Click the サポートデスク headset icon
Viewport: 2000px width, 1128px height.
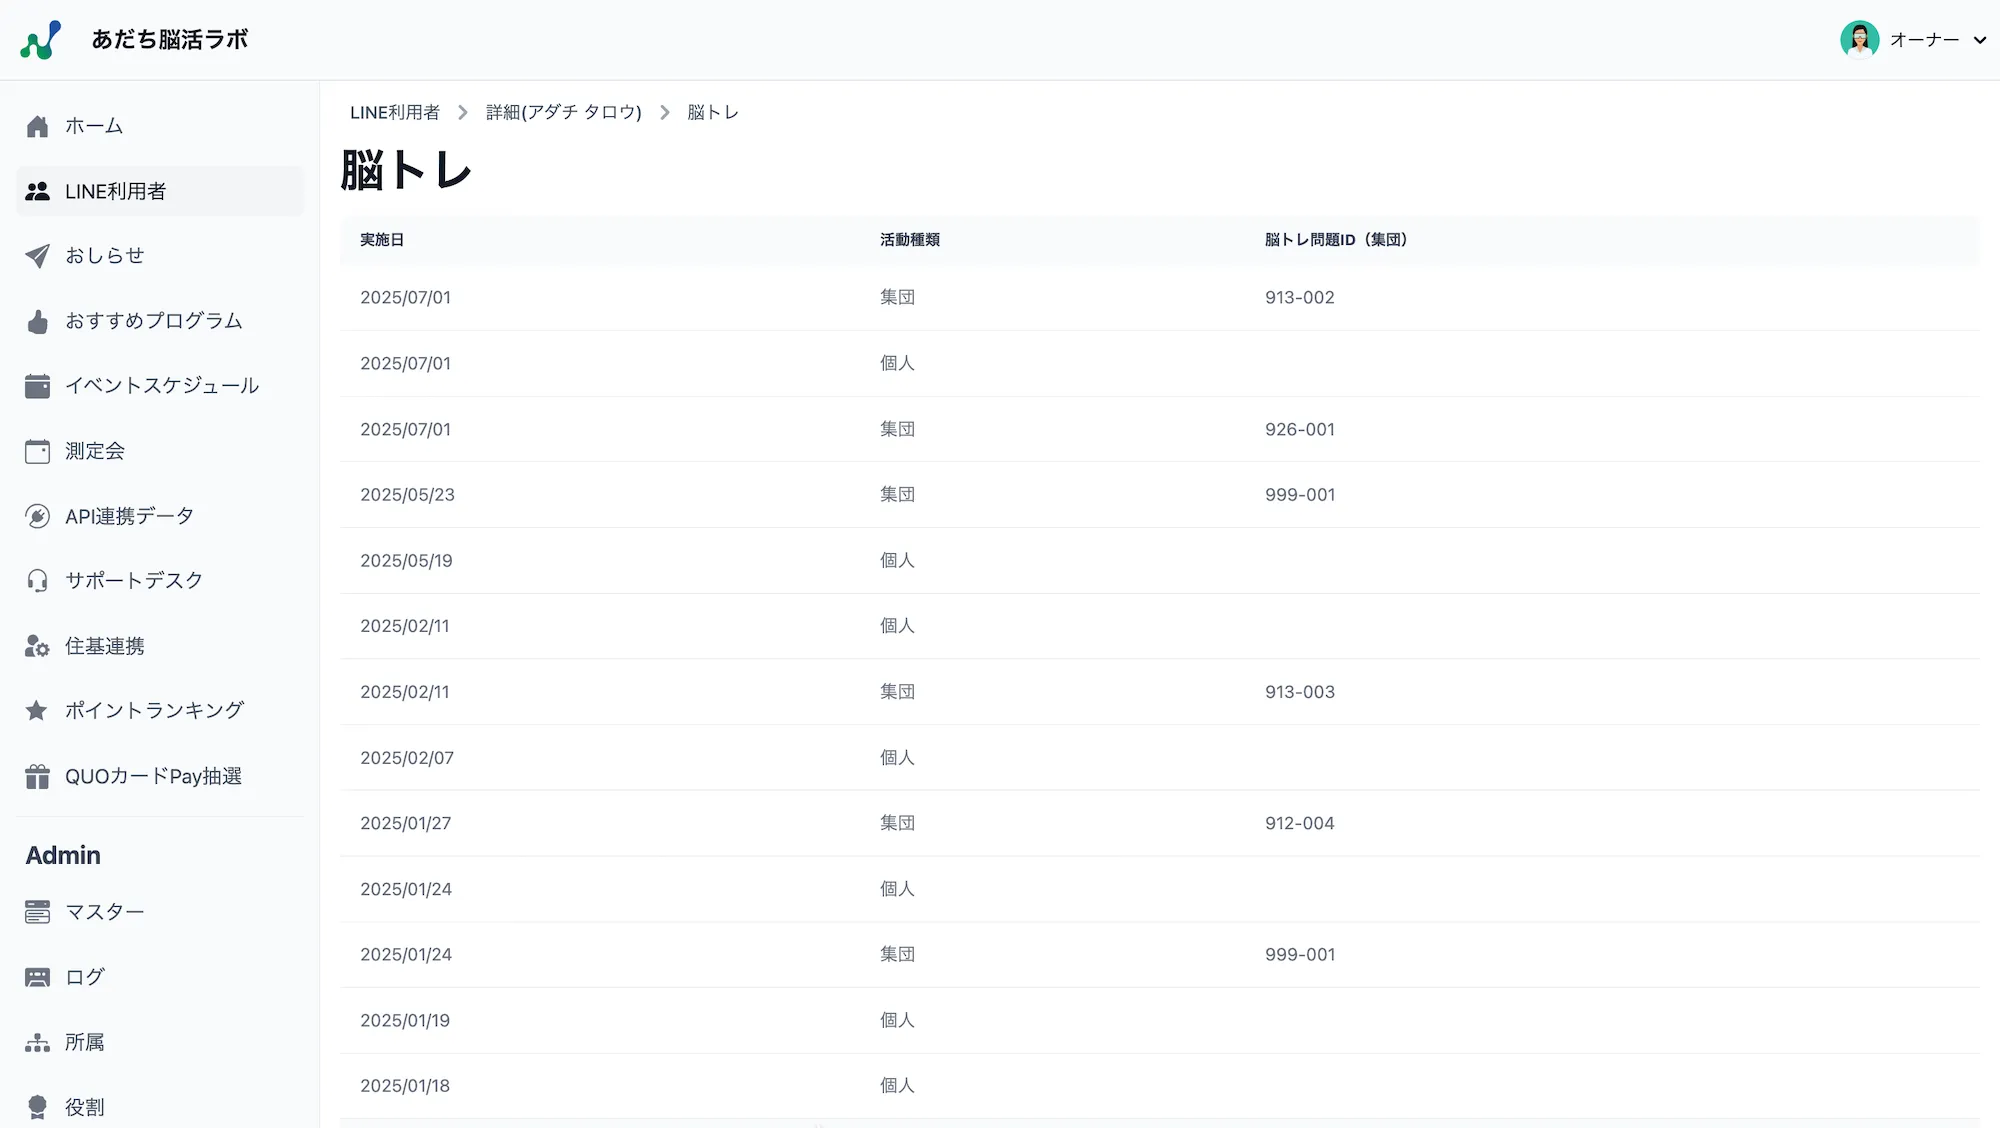37,580
